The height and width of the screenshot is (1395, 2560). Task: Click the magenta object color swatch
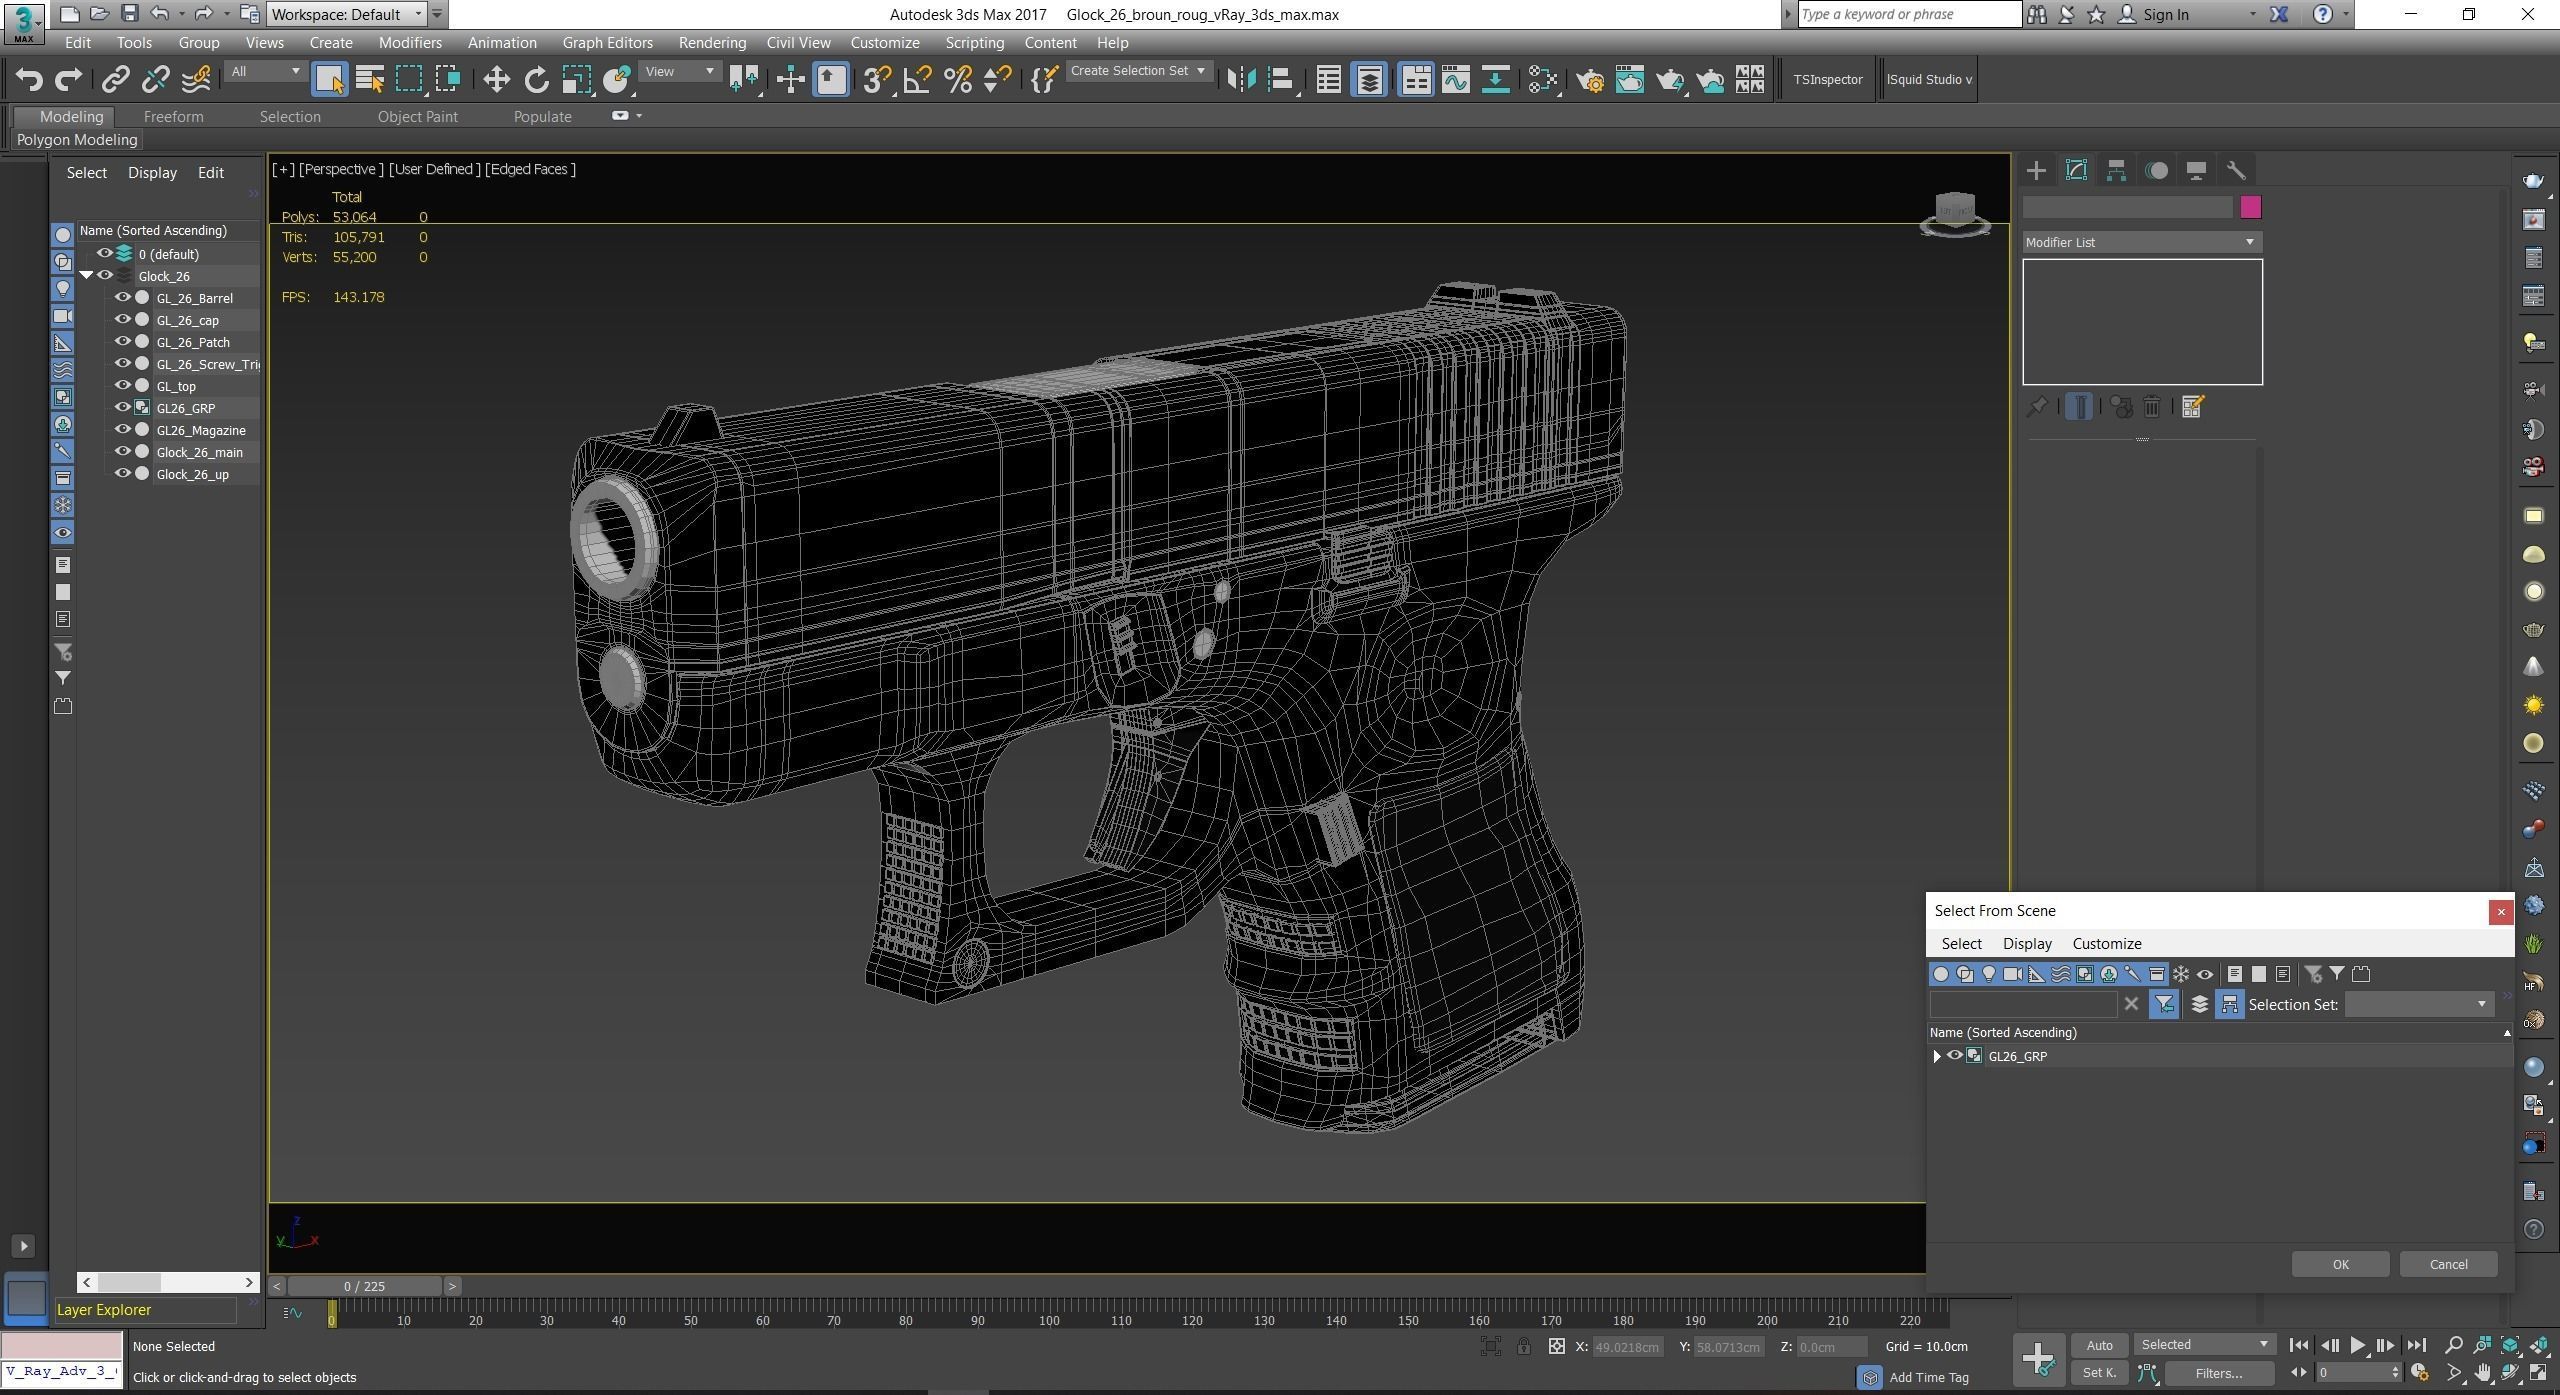point(2250,207)
